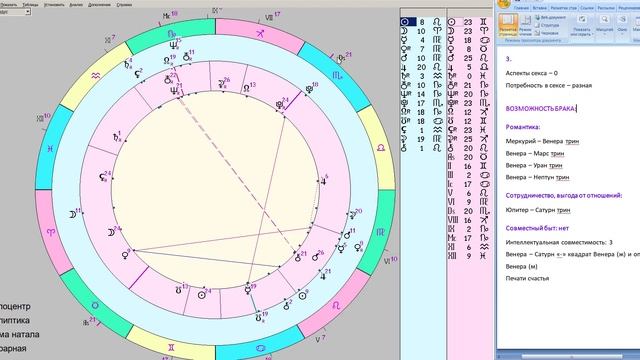The width and height of the screenshot is (640, 360).
Task: Click the Taurus sign in the zodiac ring
Action: 95,305
